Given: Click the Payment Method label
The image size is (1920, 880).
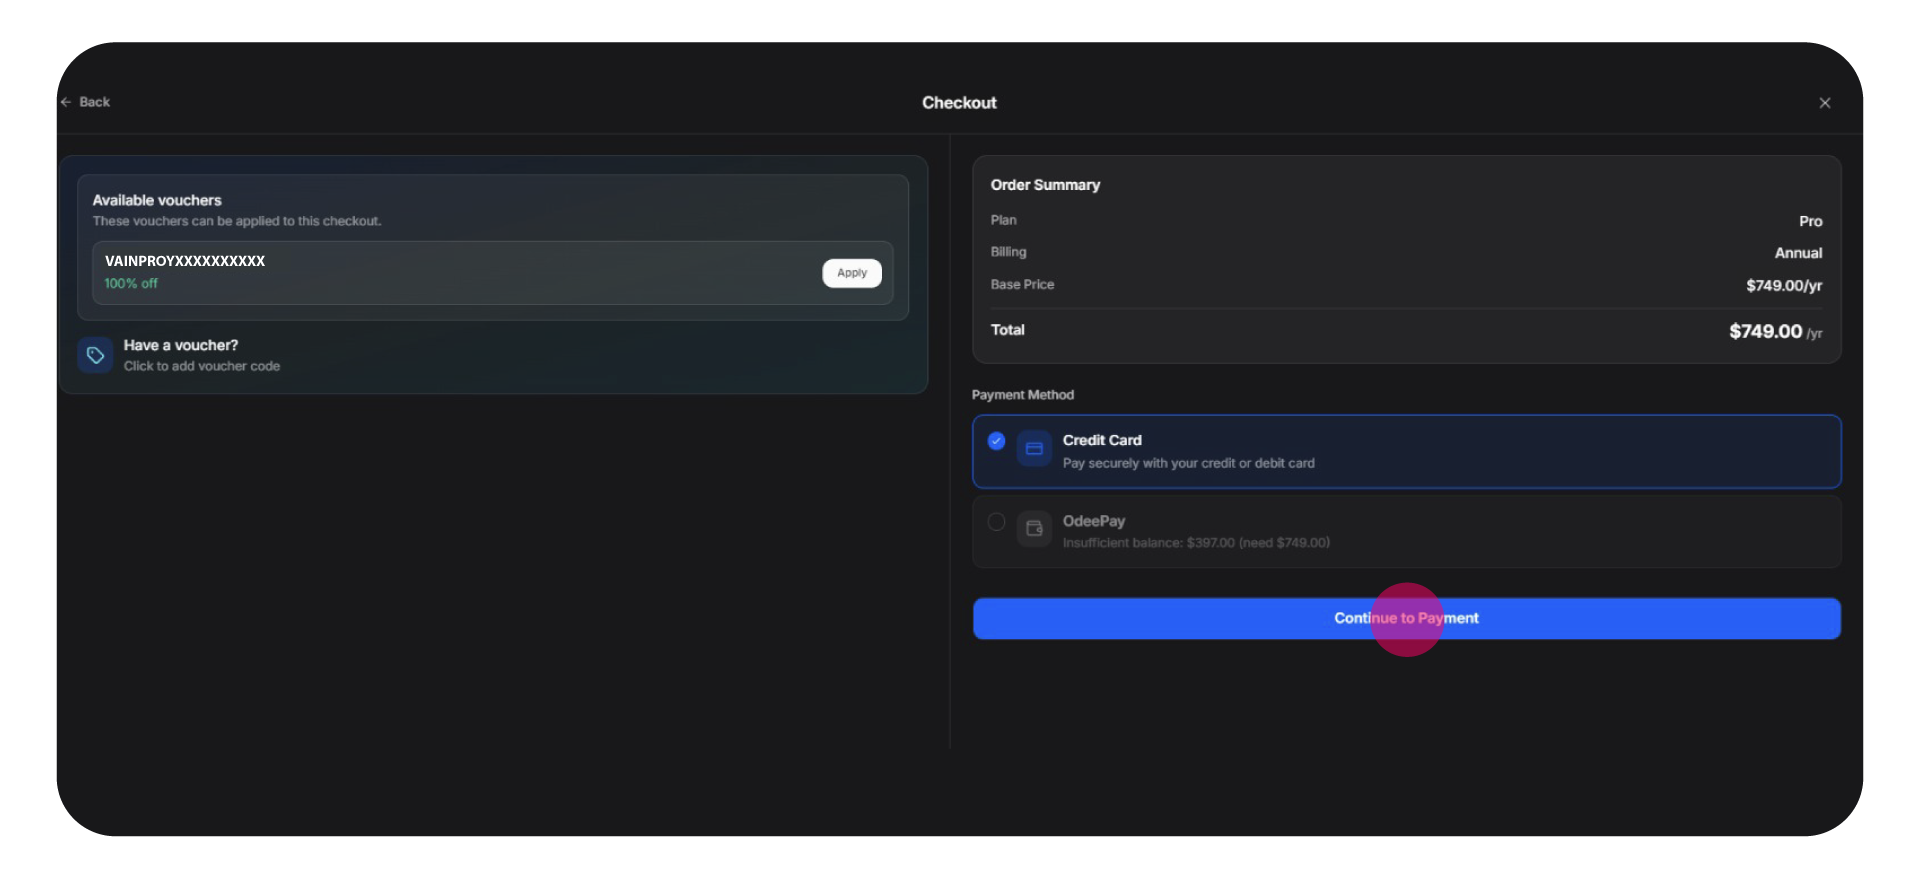Looking at the screenshot, I should pyautogui.click(x=1023, y=395).
